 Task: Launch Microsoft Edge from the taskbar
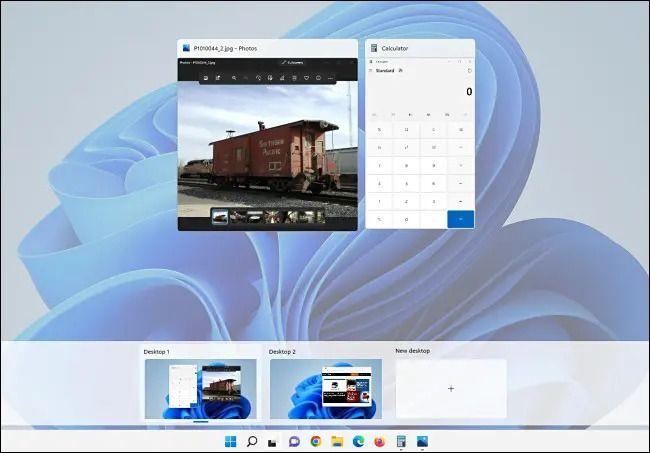point(359,441)
